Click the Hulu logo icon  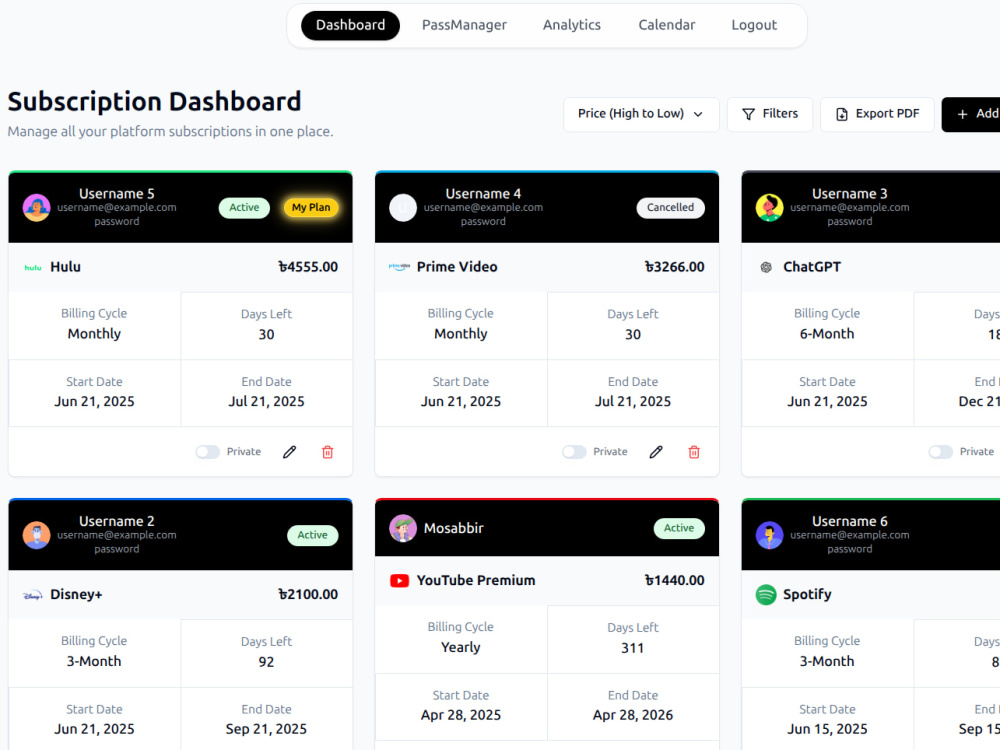click(x=33, y=267)
